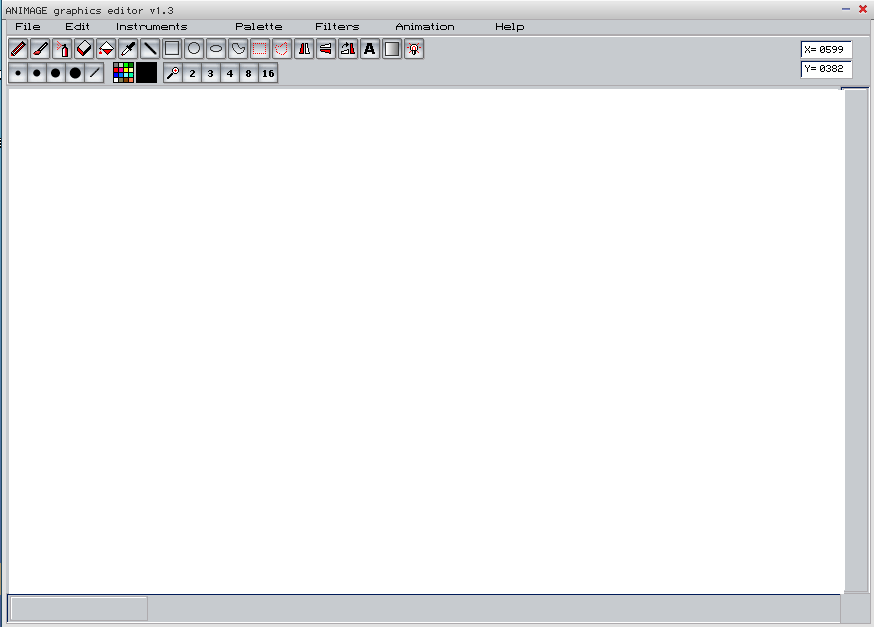Viewport: 874px width, 627px height.
Task: Open the File menu
Action: point(28,27)
